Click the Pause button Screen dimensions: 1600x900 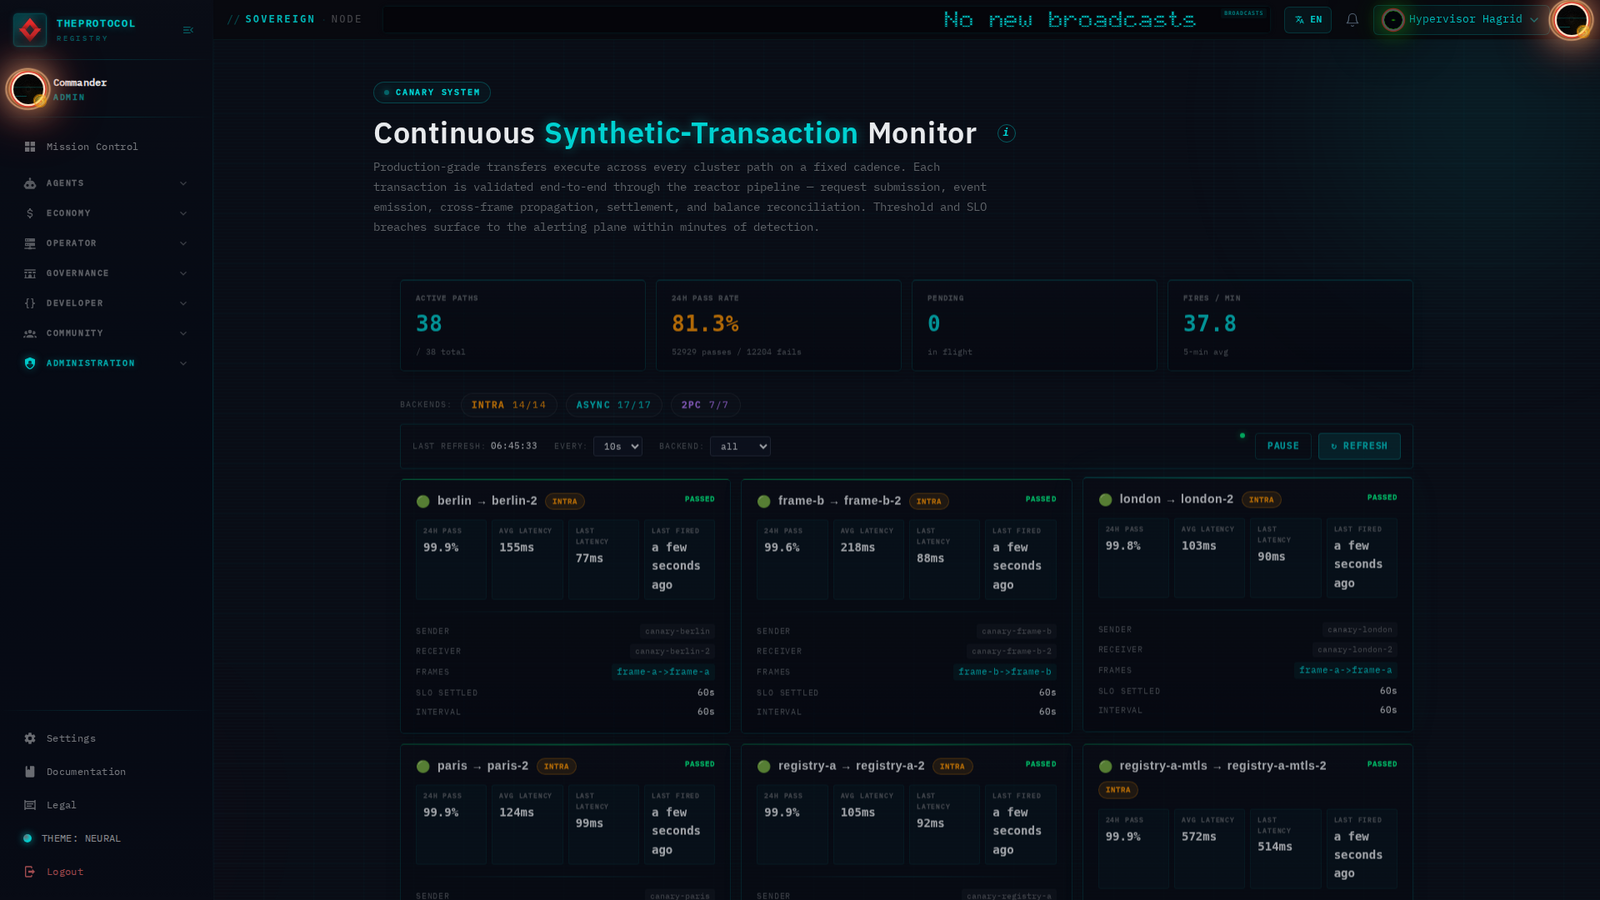1283,446
